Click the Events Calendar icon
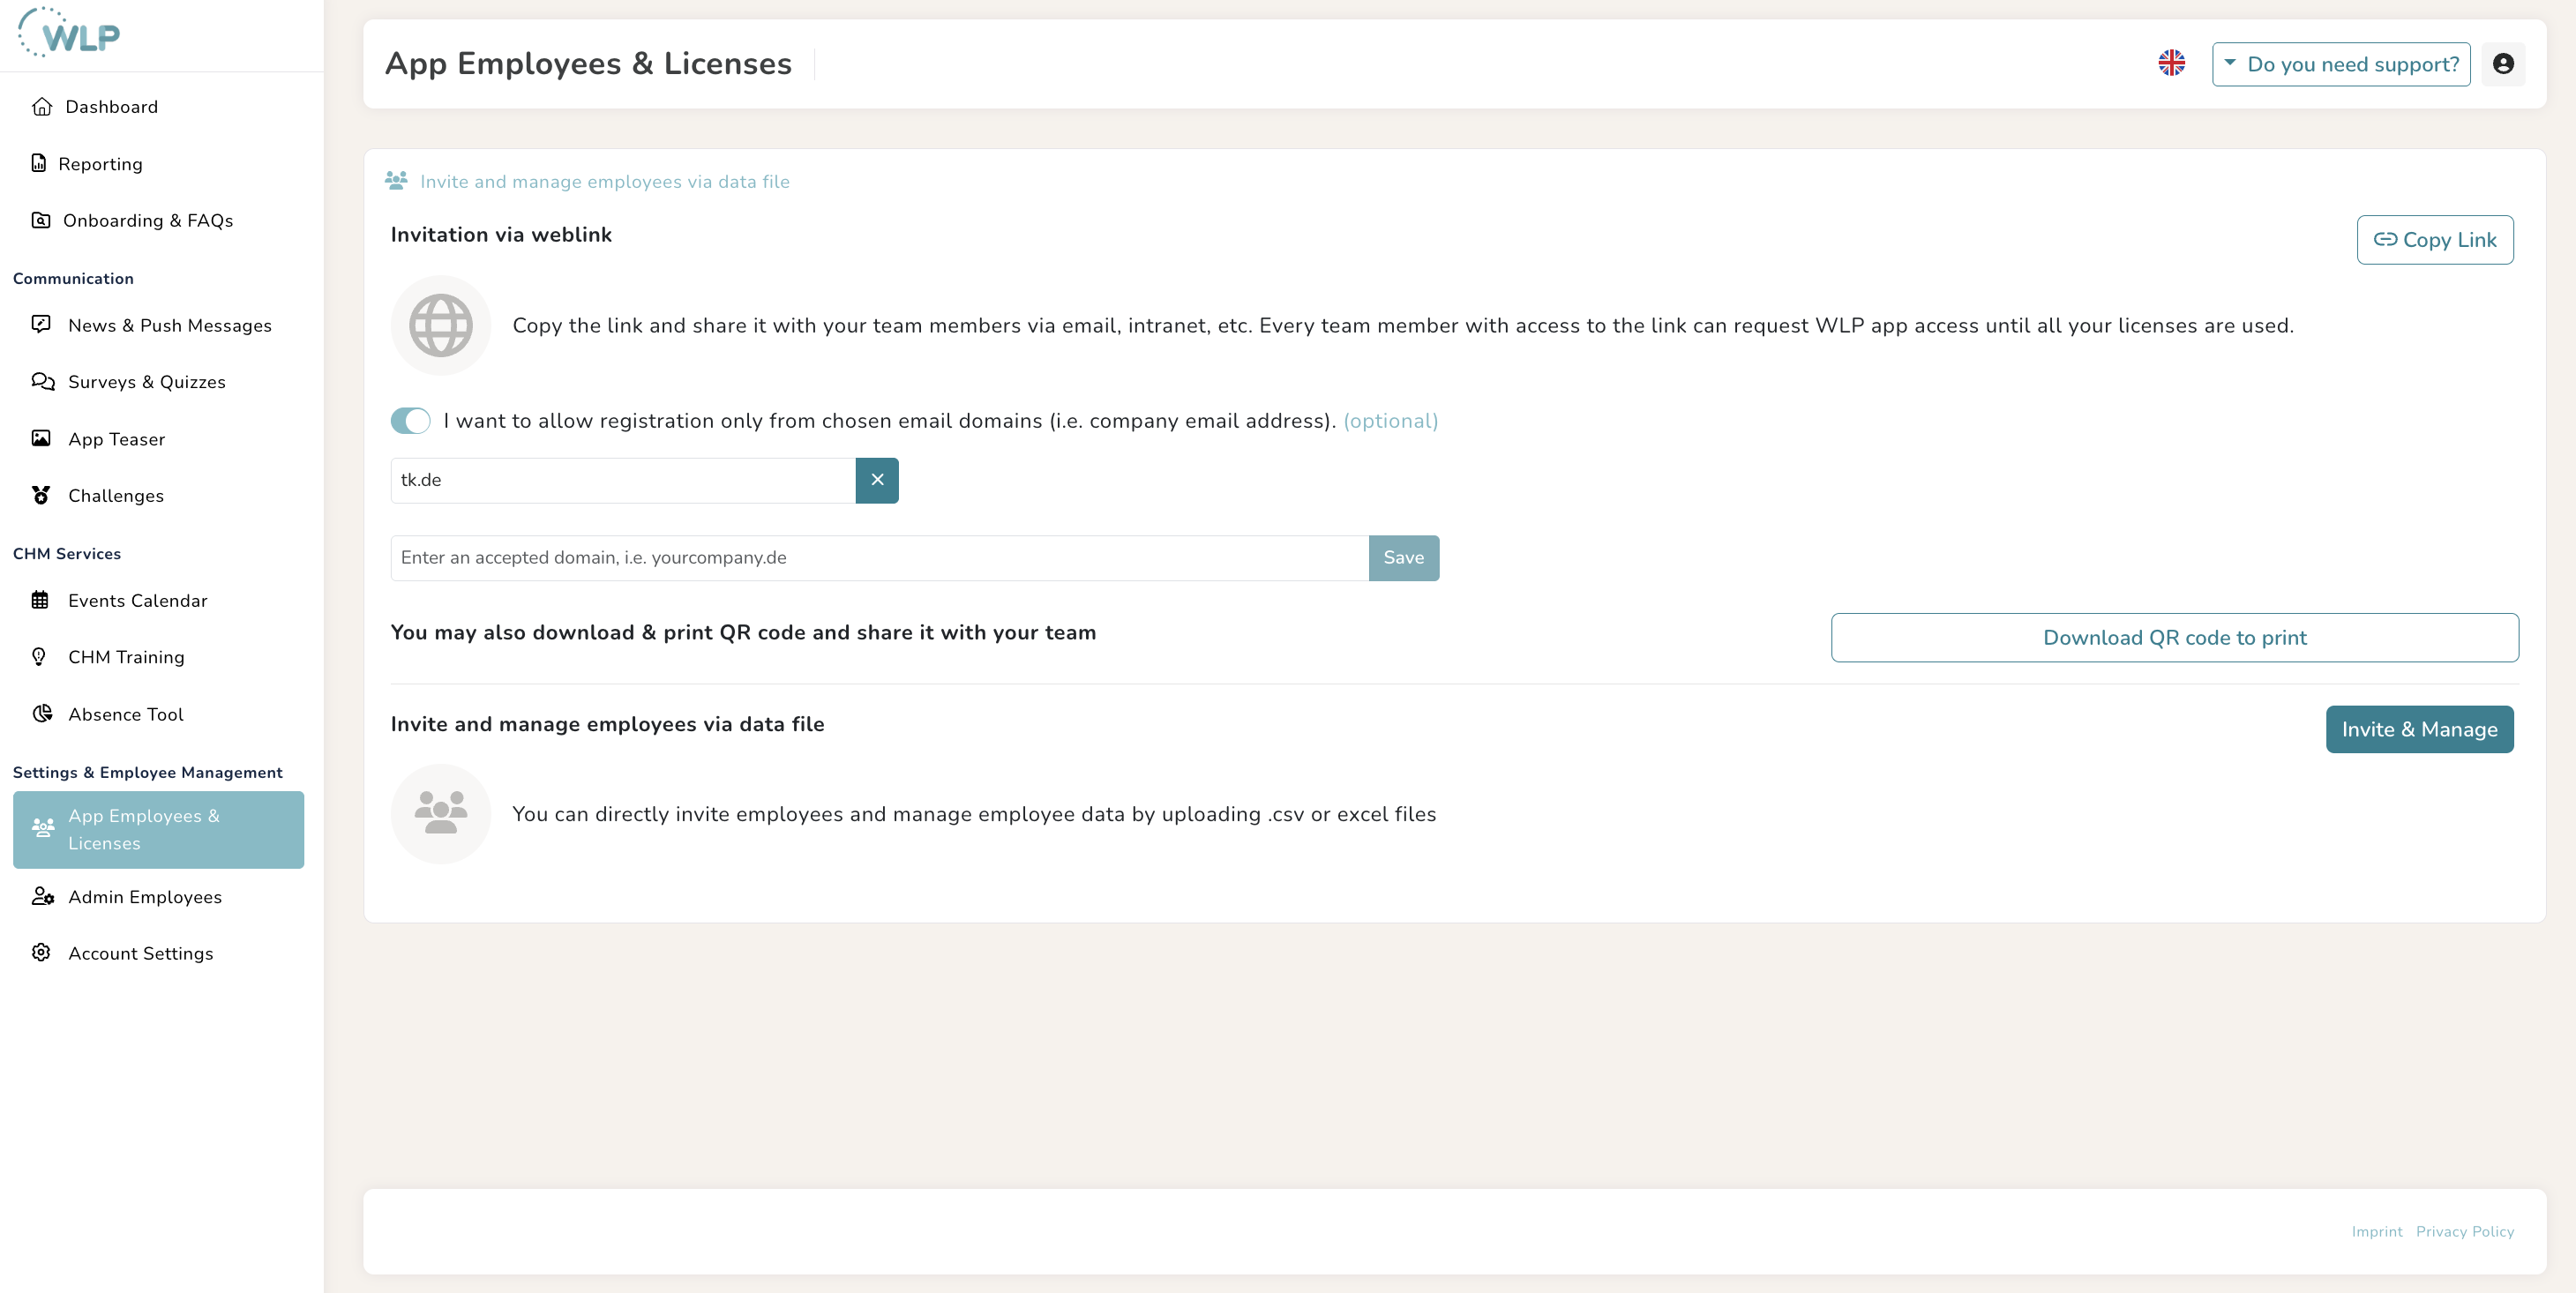Screen dimensions: 2576x1293 point(40,600)
